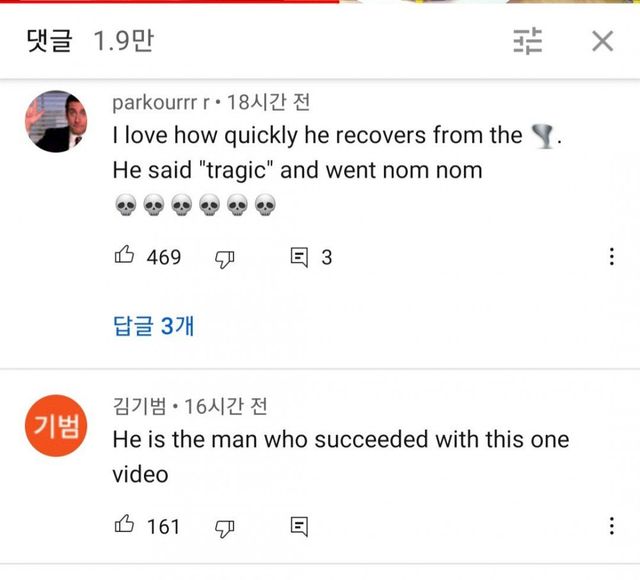Reply to 김기범's comment
The image size is (640, 580).
click(x=298, y=526)
